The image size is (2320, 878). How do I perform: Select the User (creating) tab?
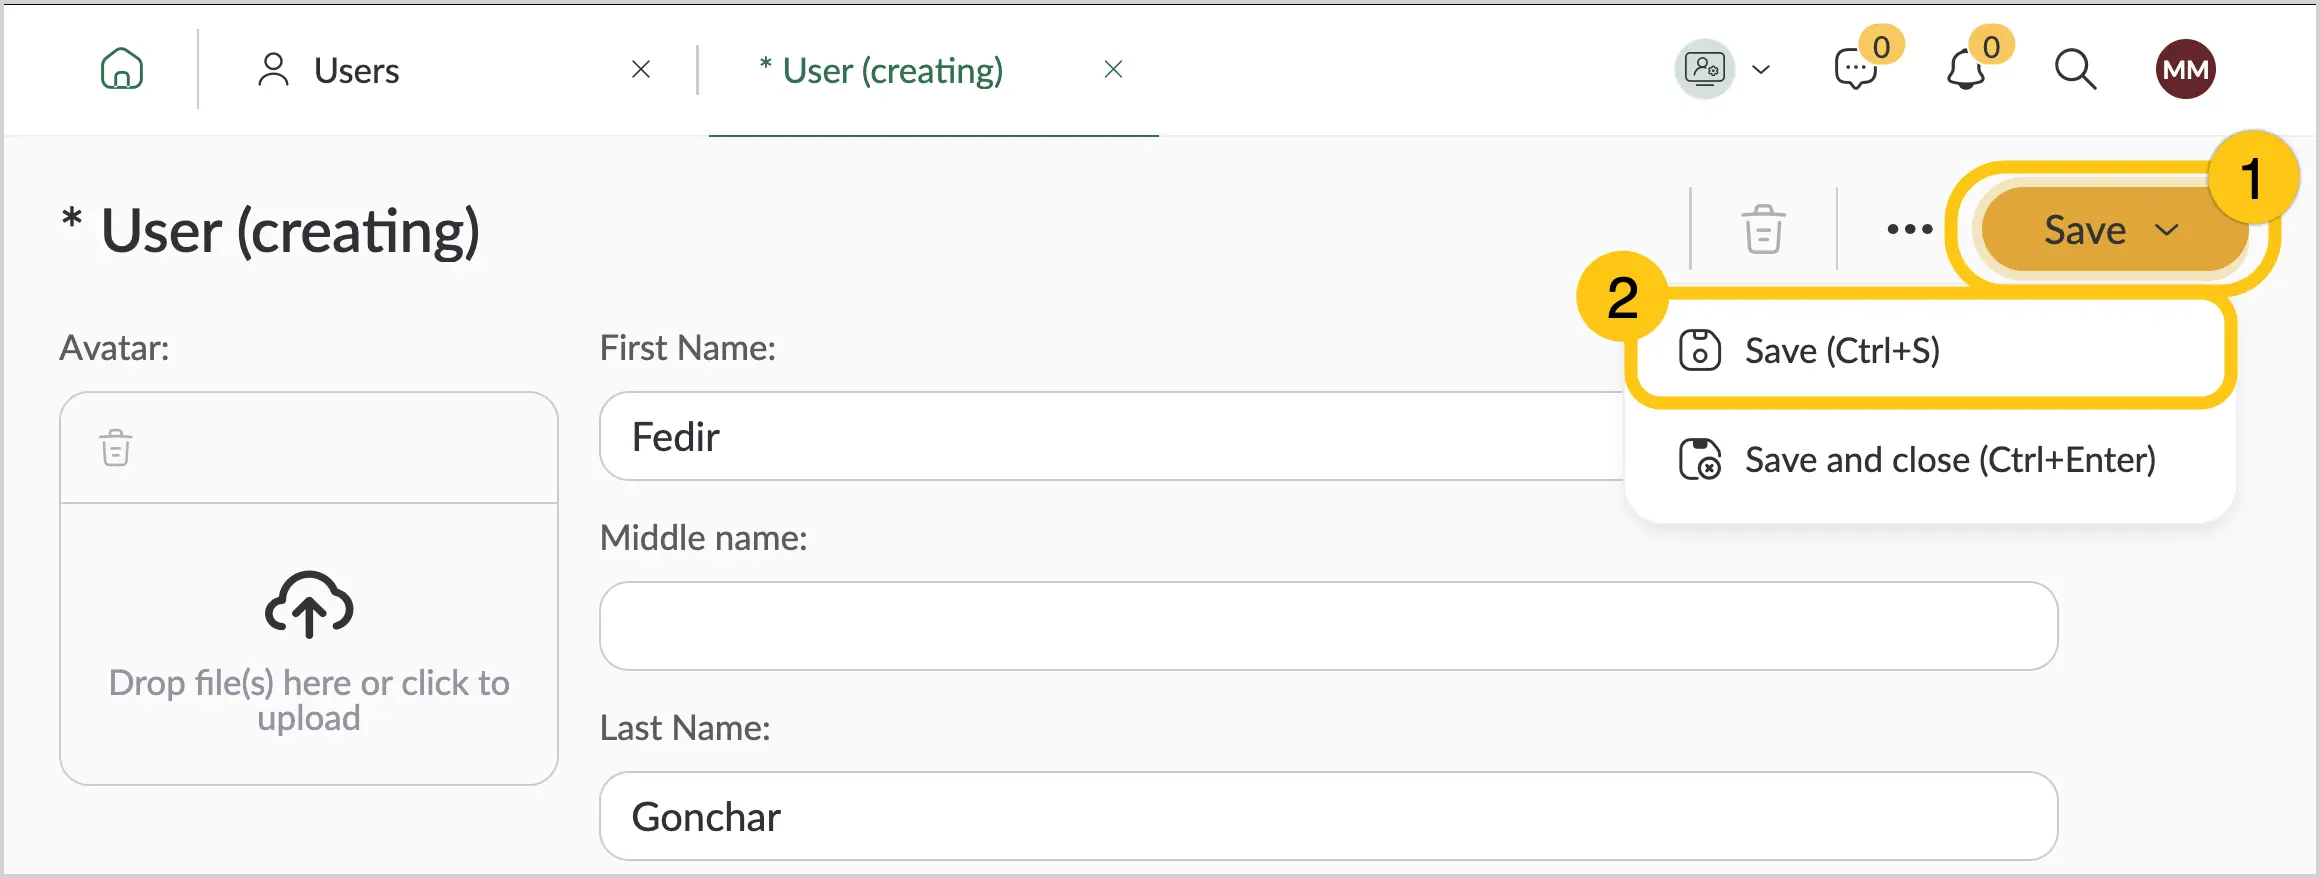880,70
